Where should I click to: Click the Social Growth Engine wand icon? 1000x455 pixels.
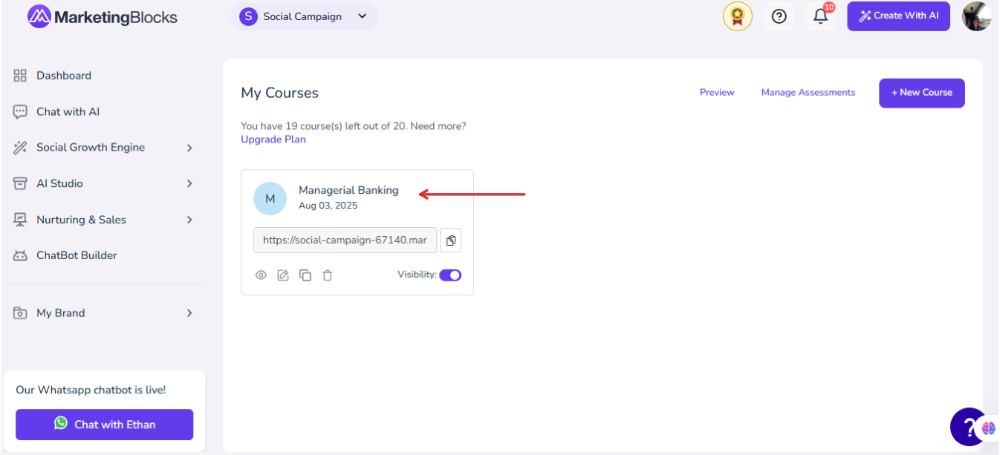pyautogui.click(x=20, y=147)
